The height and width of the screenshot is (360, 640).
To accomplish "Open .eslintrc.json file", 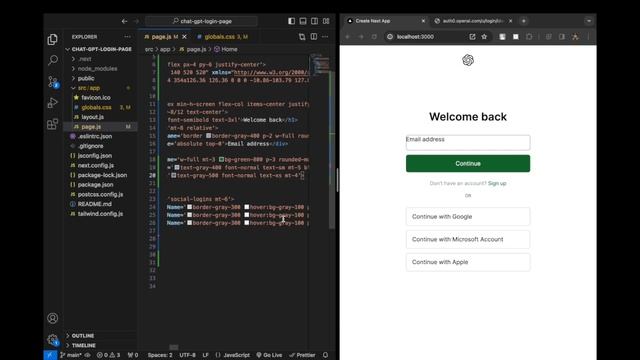I will coord(95,136).
